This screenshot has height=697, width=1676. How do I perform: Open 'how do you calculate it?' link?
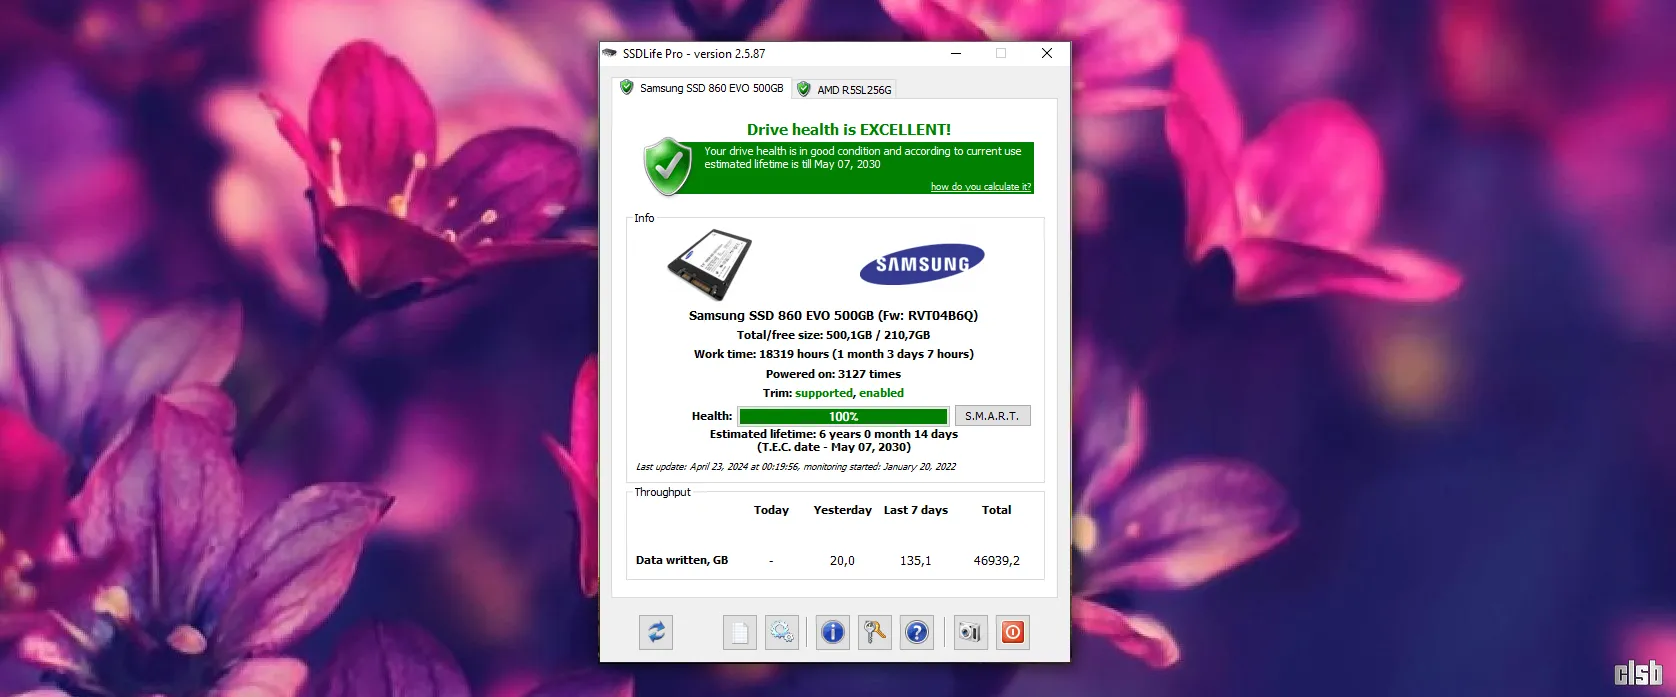coord(980,187)
